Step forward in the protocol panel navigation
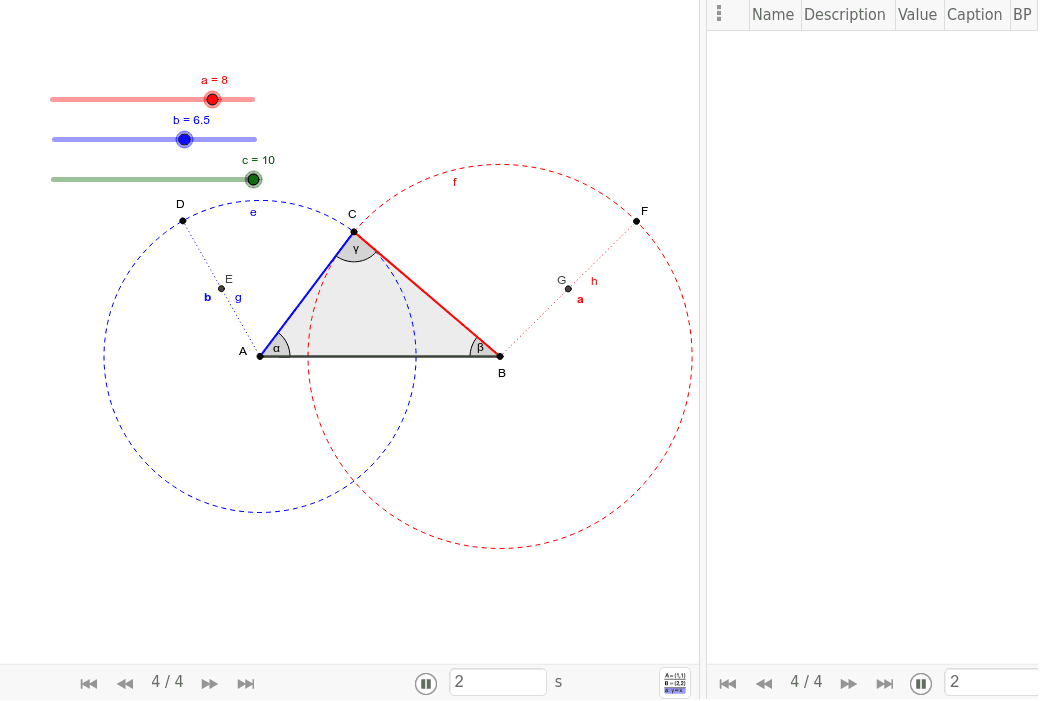1040x701 pixels. pyautogui.click(x=848, y=684)
